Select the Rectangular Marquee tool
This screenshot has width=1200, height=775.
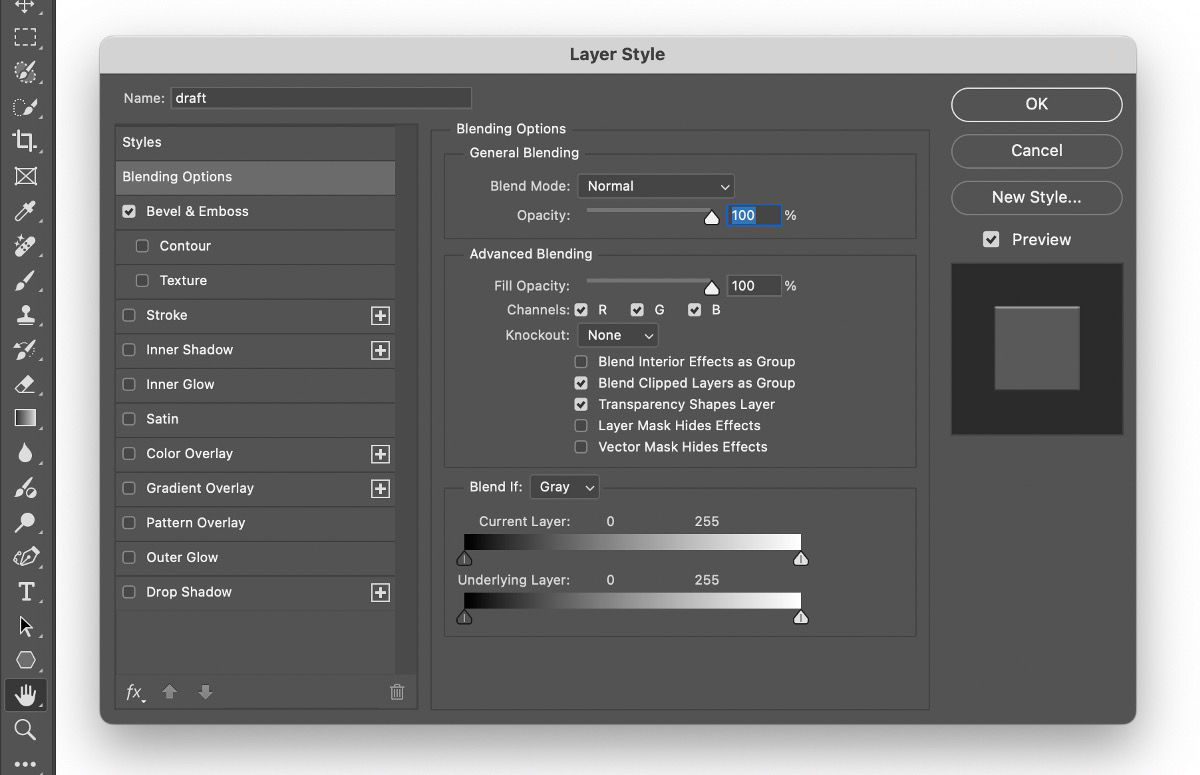pyautogui.click(x=27, y=38)
